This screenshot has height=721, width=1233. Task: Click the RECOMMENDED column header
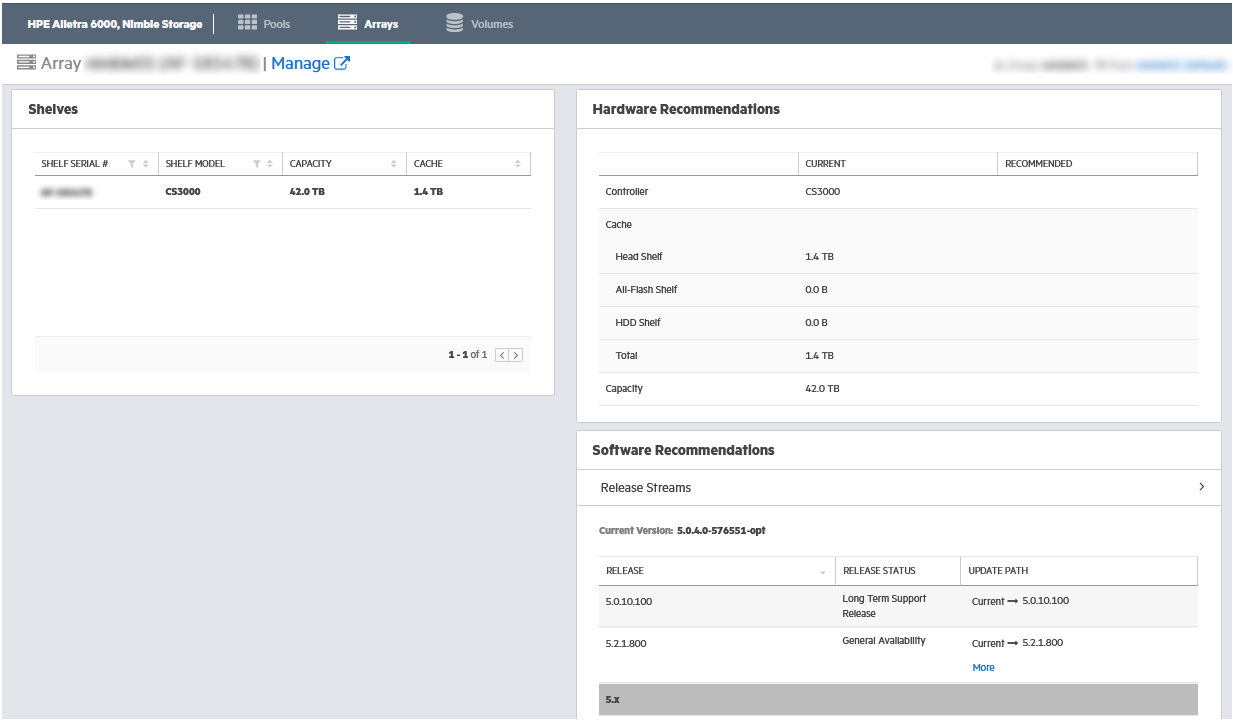(x=1038, y=164)
